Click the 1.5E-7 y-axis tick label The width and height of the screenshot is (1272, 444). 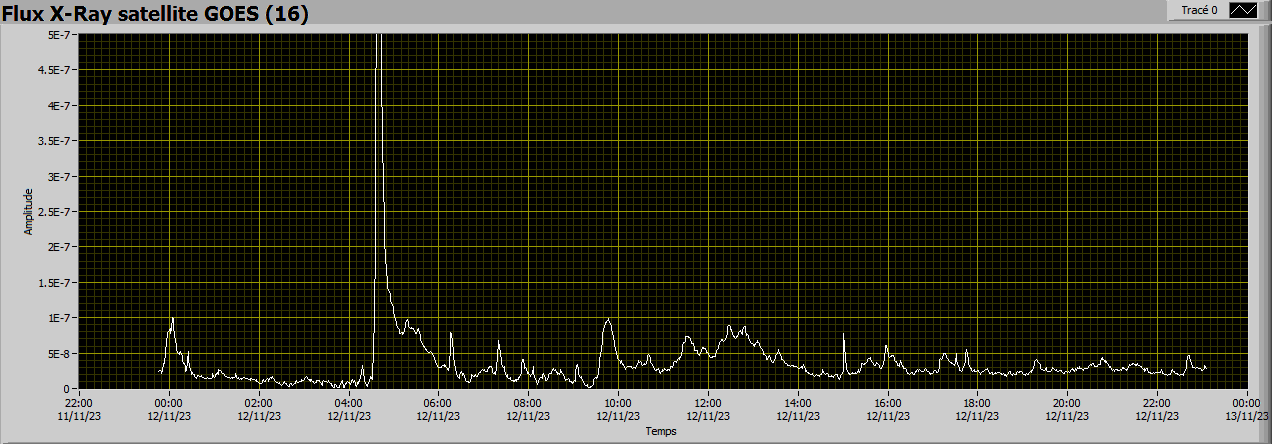tap(57, 283)
